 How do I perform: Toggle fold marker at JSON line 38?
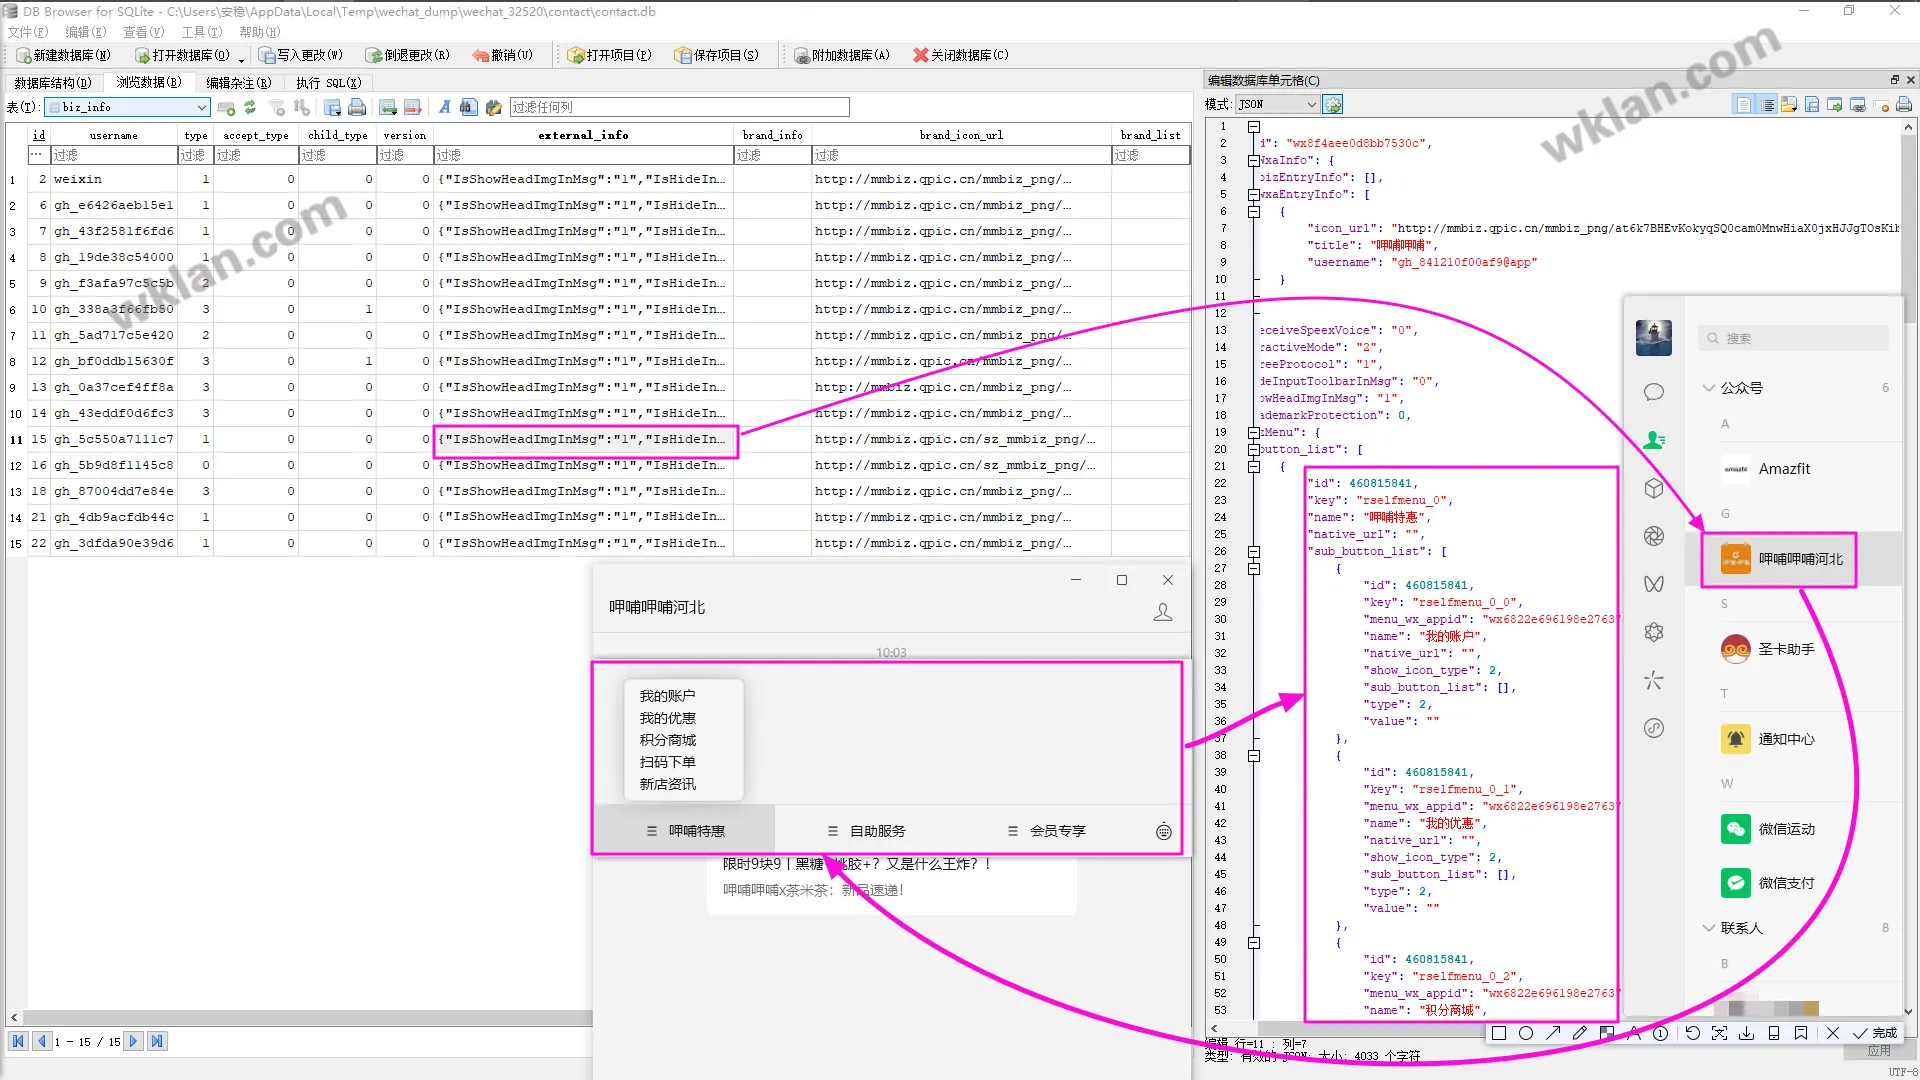point(1254,756)
